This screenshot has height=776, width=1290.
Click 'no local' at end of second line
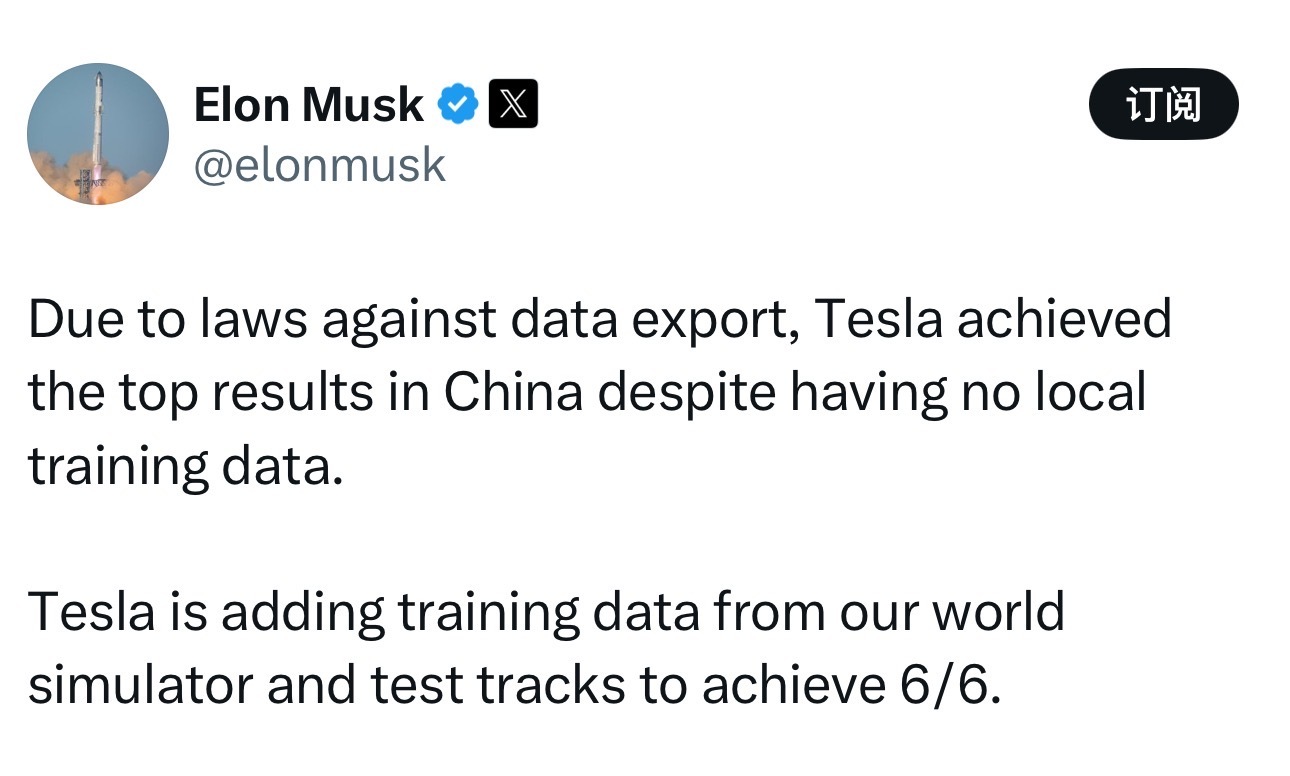point(1053,393)
